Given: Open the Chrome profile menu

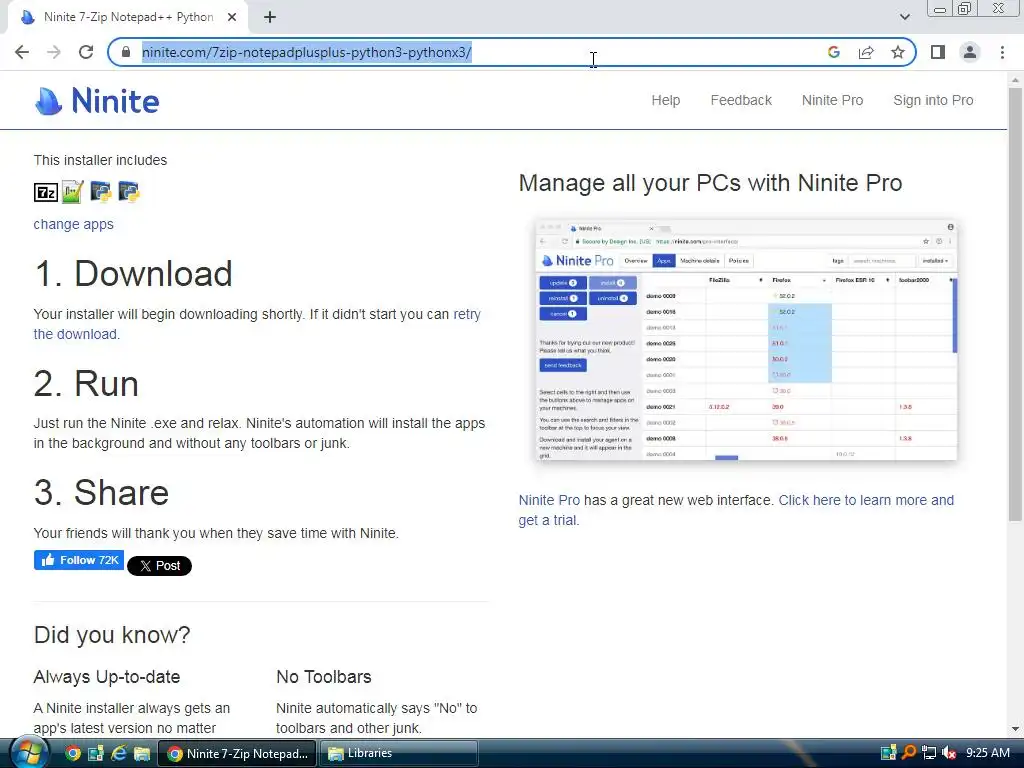Looking at the screenshot, I should (x=970, y=52).
